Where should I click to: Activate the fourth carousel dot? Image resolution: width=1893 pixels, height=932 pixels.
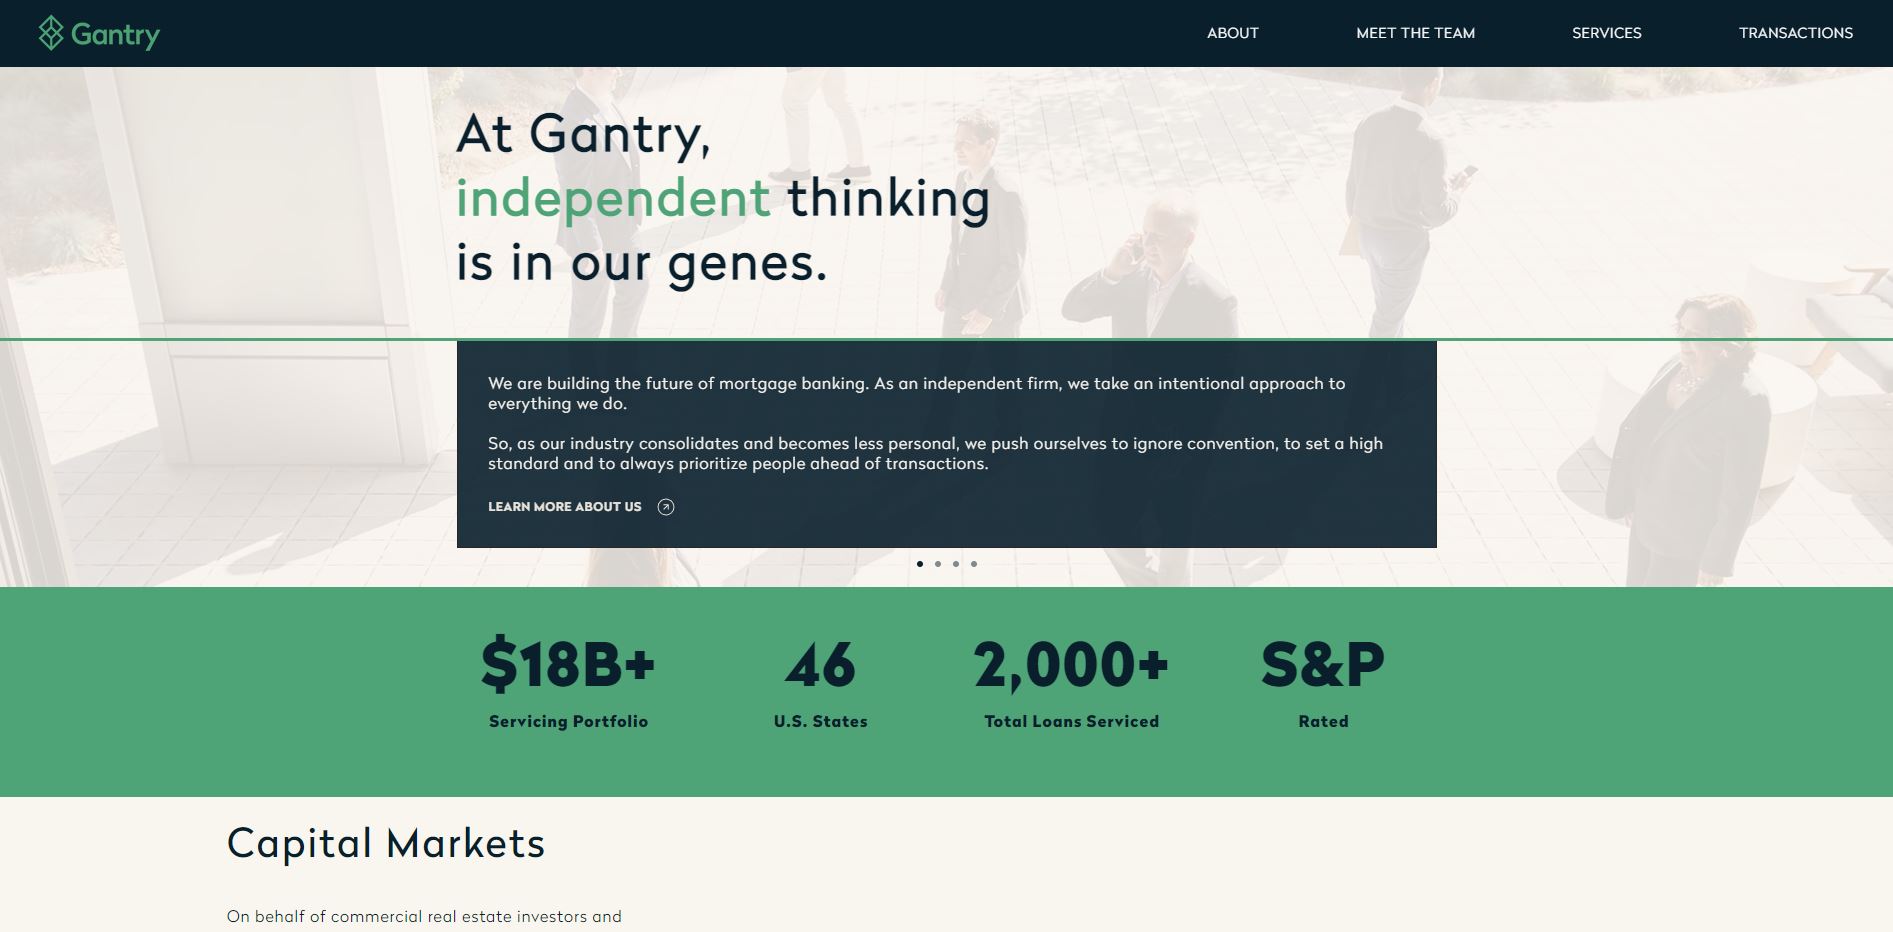(974, 563)
